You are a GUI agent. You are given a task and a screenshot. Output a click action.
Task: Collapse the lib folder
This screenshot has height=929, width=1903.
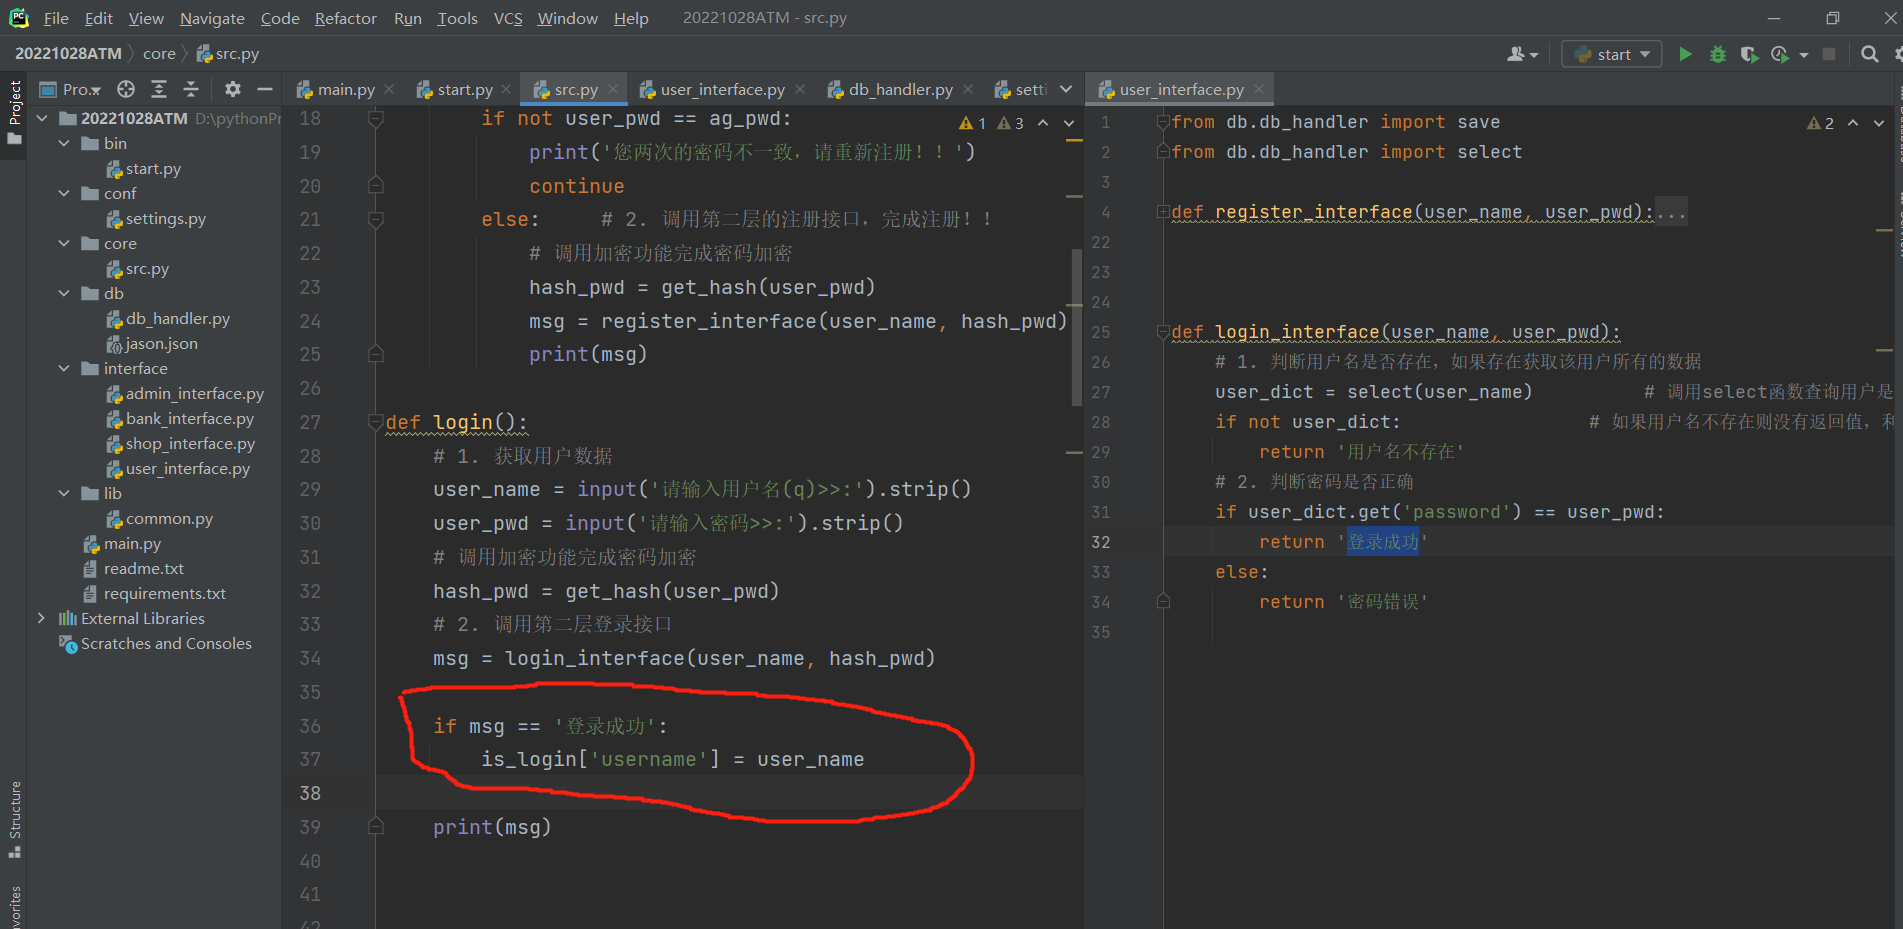64,493
